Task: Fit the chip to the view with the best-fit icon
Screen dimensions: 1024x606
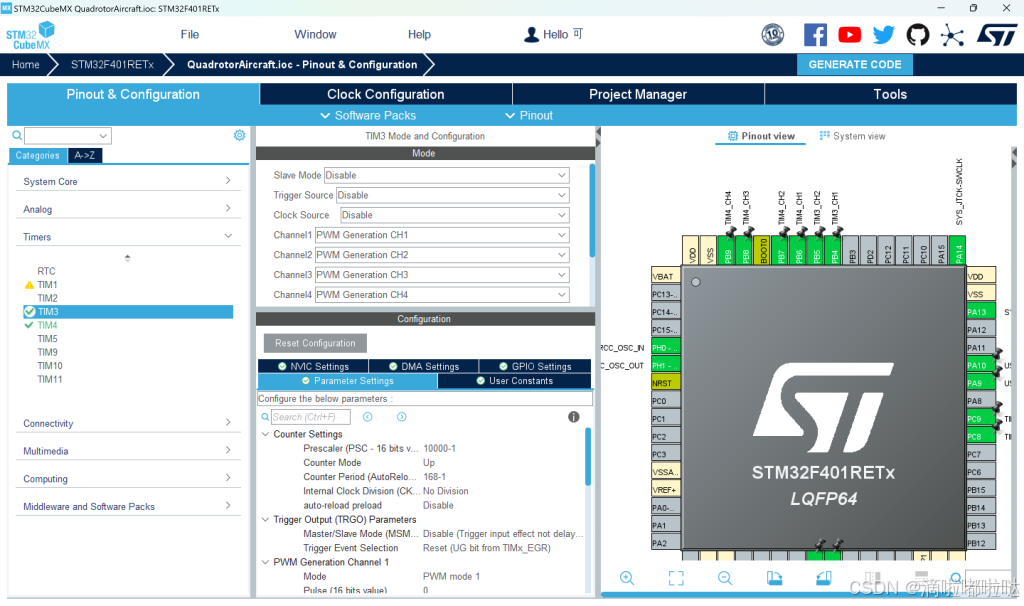Action: (676, 578)
